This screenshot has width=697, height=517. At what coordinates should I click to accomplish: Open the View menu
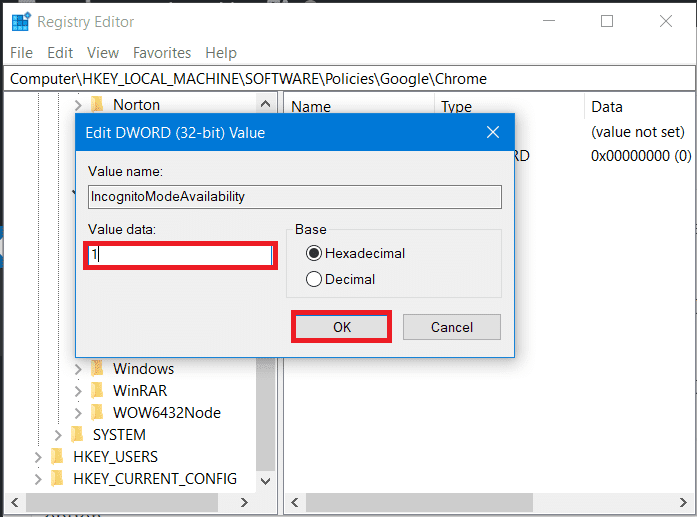click(103, 53)
